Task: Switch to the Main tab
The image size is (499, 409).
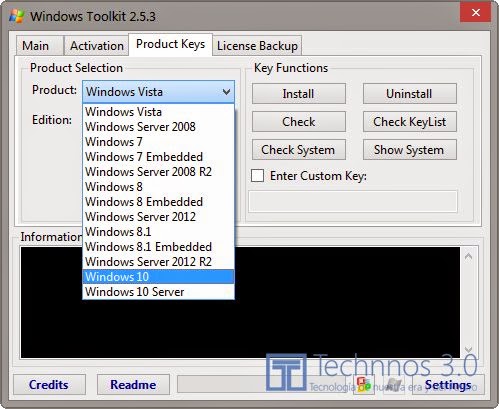Action: pos(39,46)
